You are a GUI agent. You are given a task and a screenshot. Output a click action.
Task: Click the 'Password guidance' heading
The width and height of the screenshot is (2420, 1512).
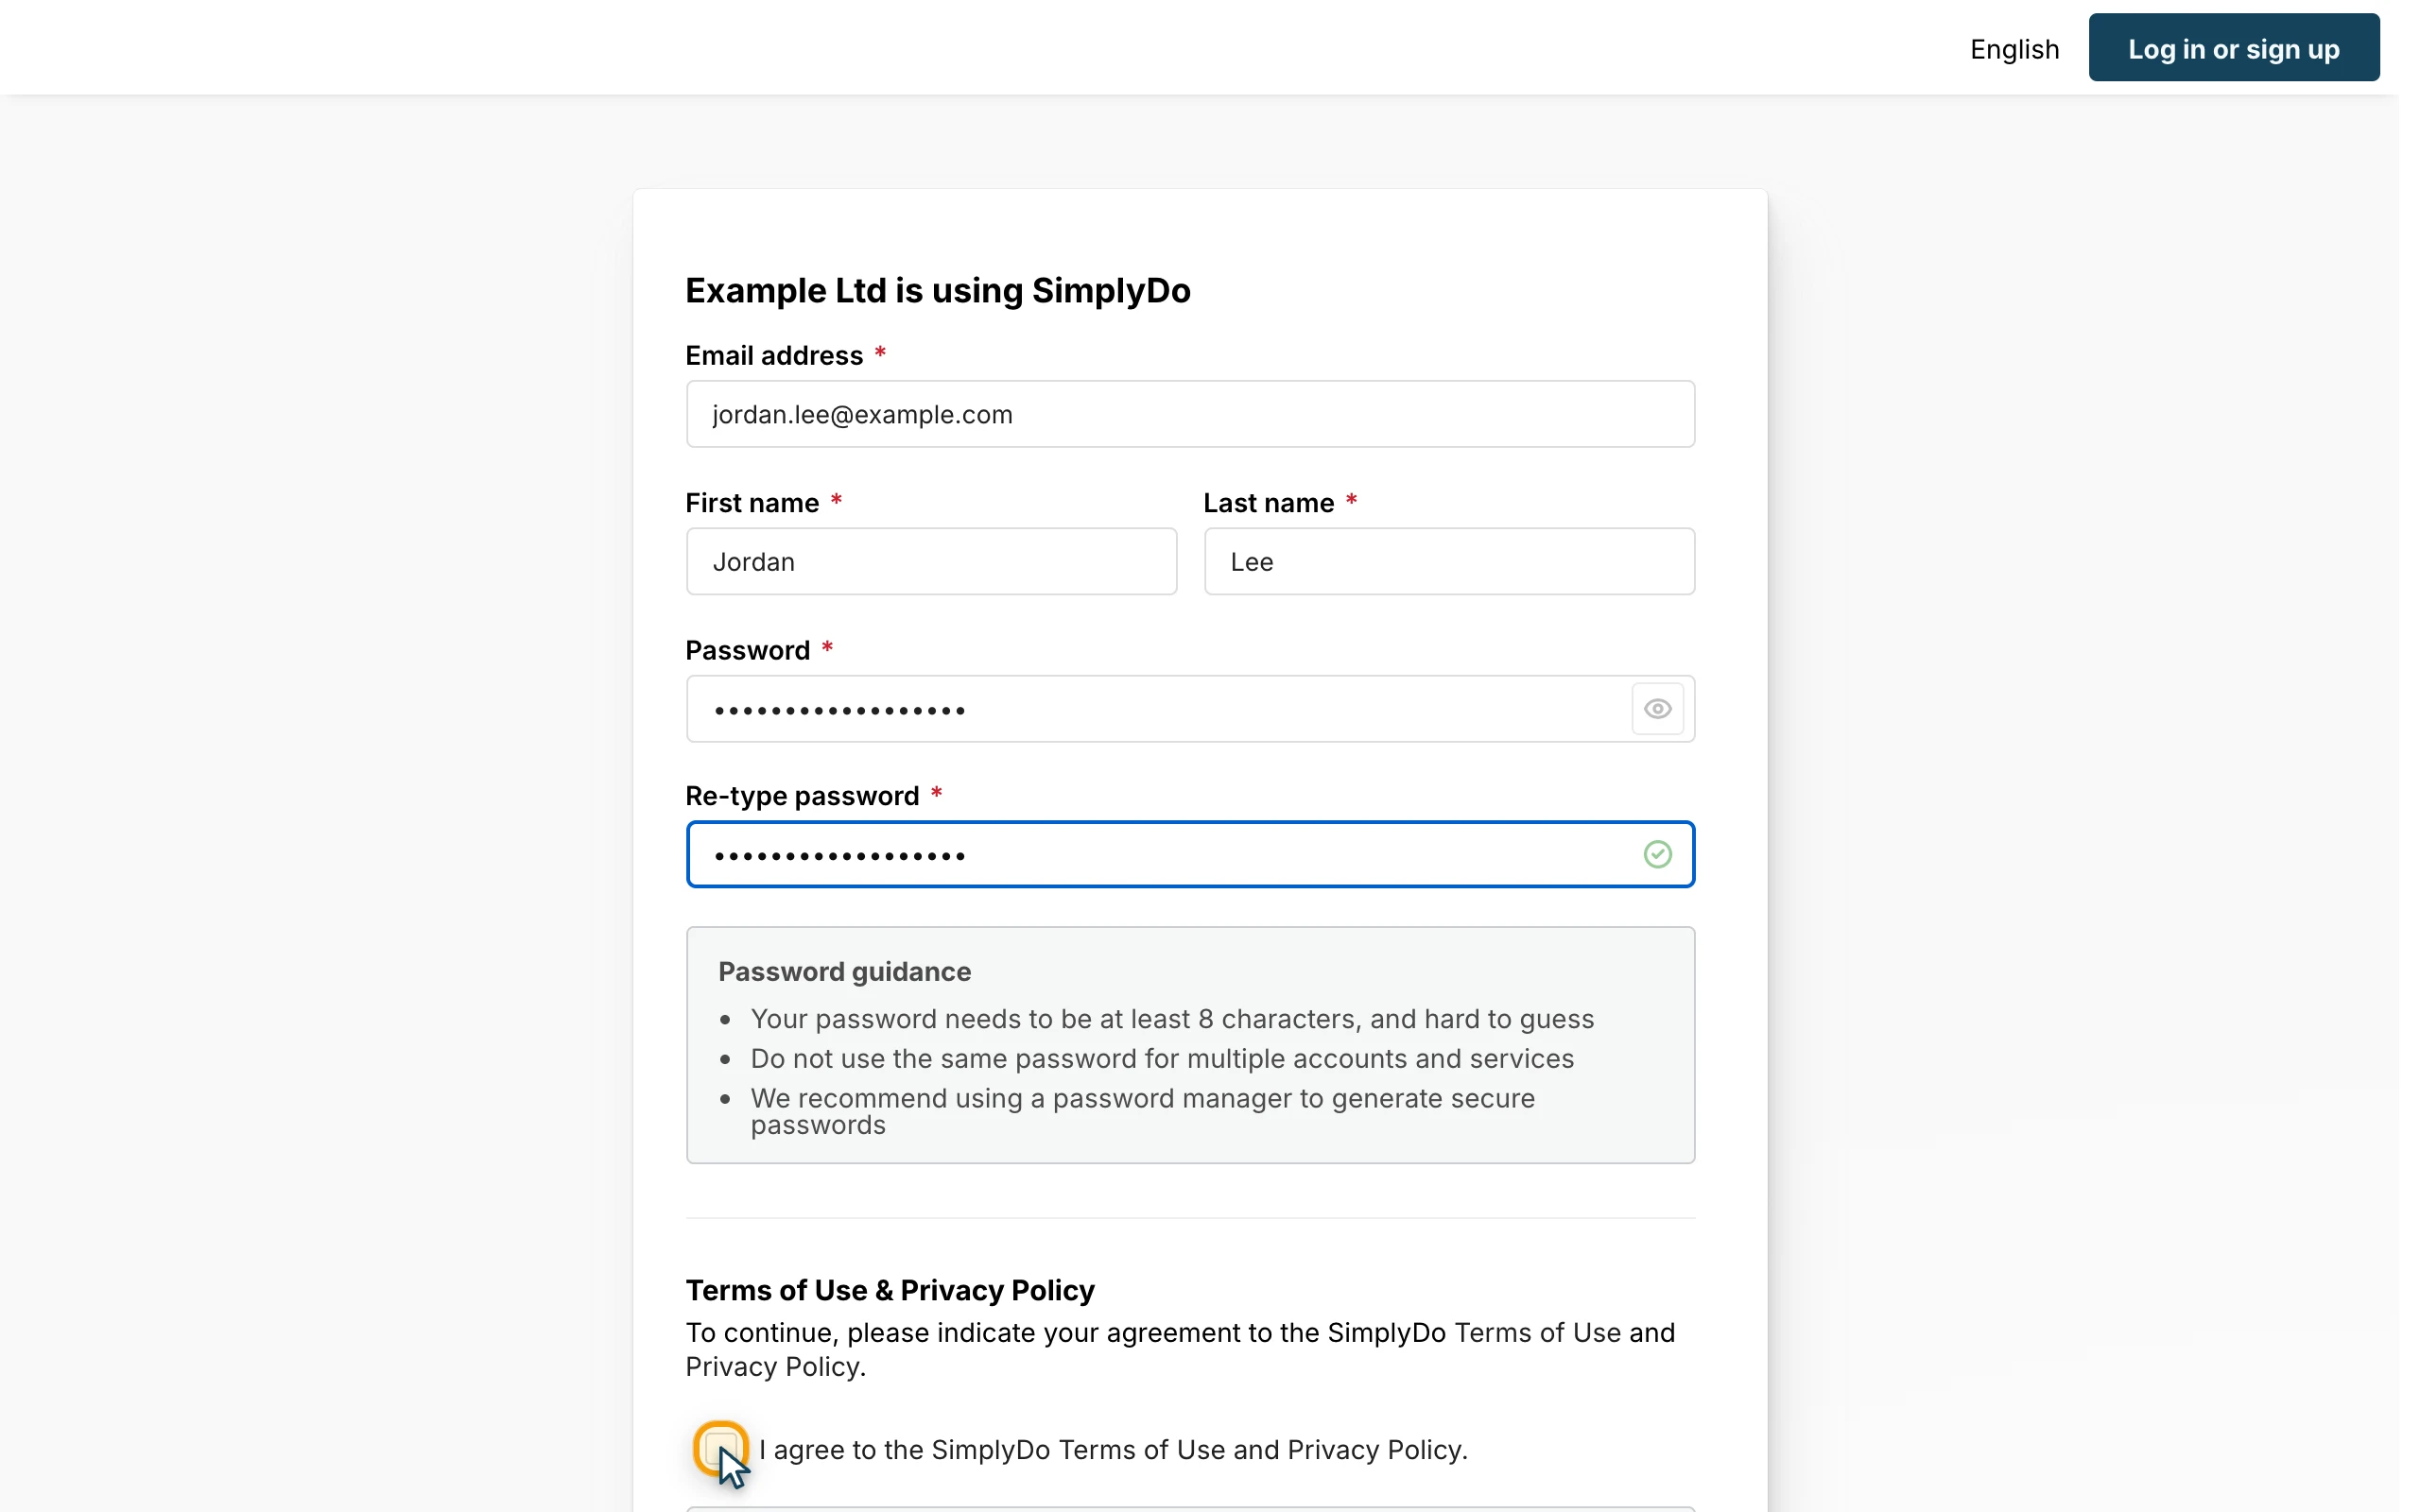(x=844, y=971)
